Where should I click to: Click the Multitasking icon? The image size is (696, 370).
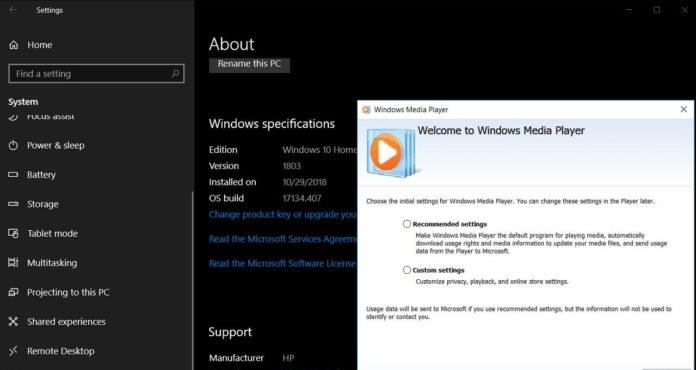click(x=14, y=263)
